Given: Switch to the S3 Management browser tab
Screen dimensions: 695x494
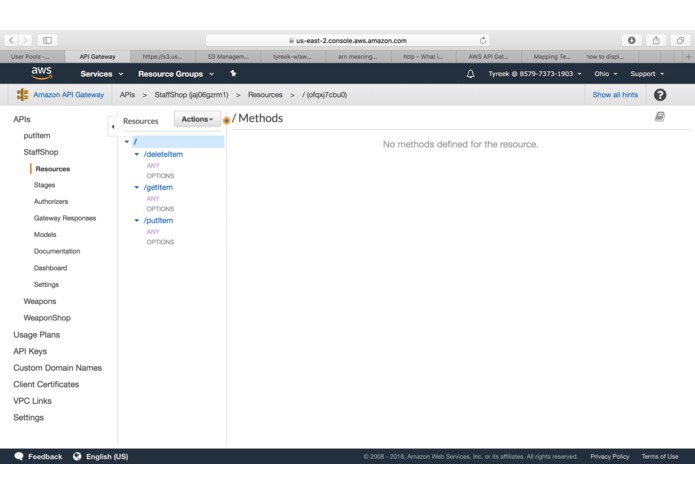Looking at the screenshot, I should tap(228, 57).
